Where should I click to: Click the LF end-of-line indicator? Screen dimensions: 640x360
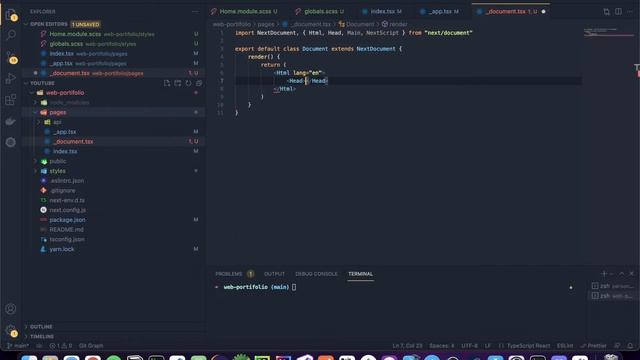488,346
